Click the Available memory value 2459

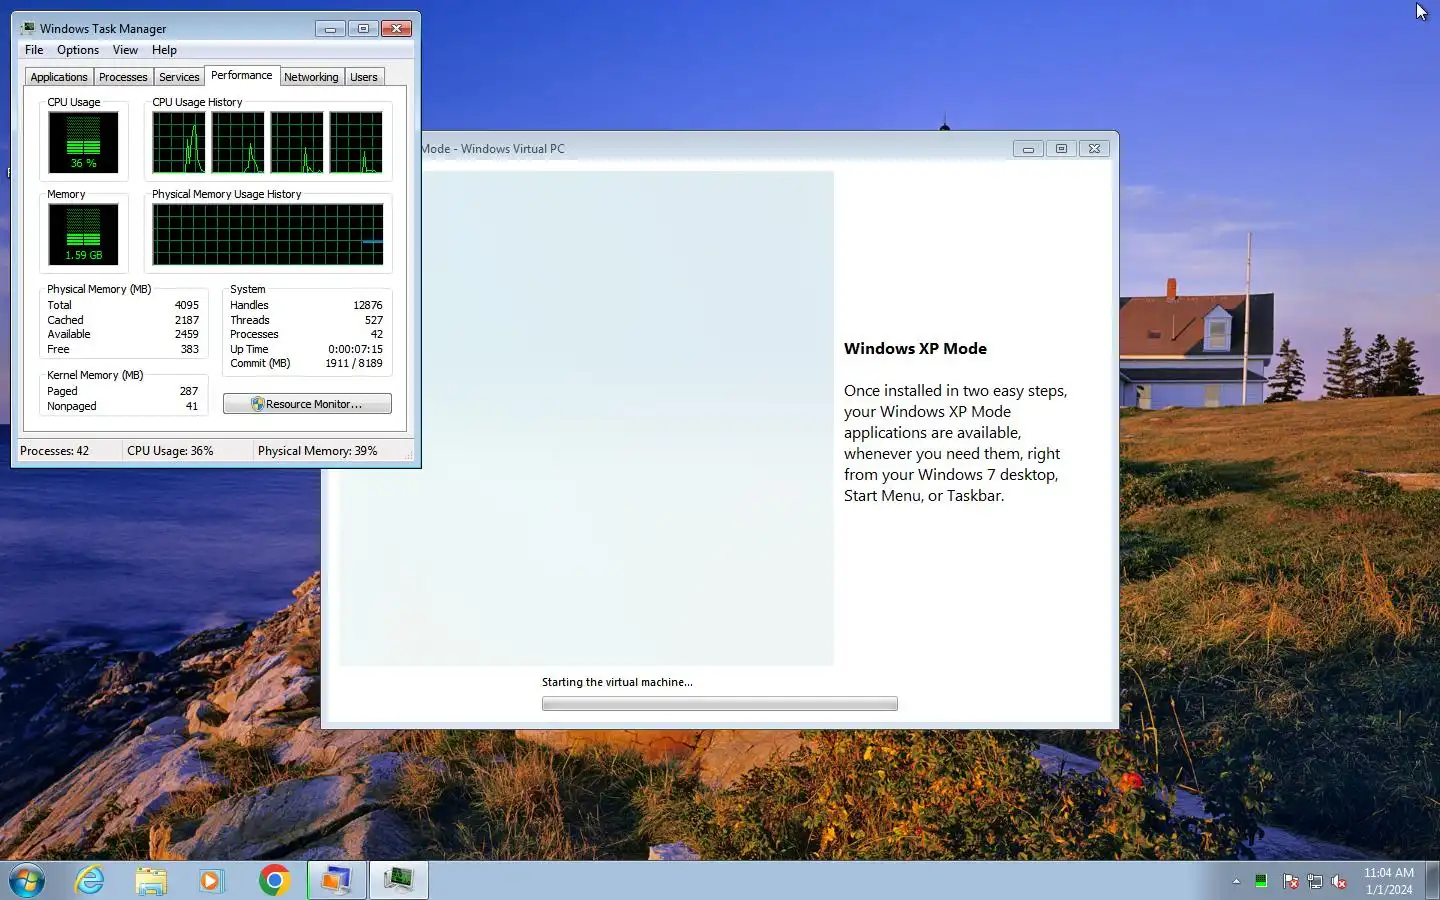coord(187,334)
